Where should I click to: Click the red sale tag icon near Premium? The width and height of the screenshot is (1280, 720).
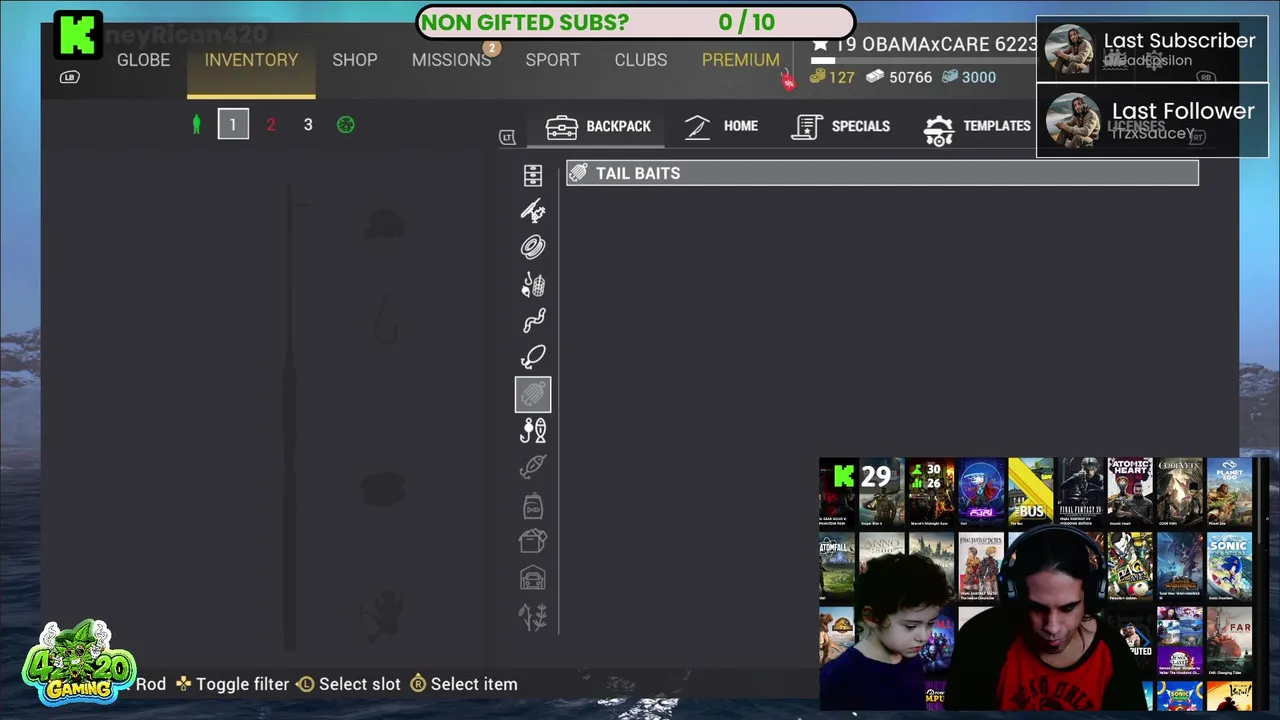(788, 82)
